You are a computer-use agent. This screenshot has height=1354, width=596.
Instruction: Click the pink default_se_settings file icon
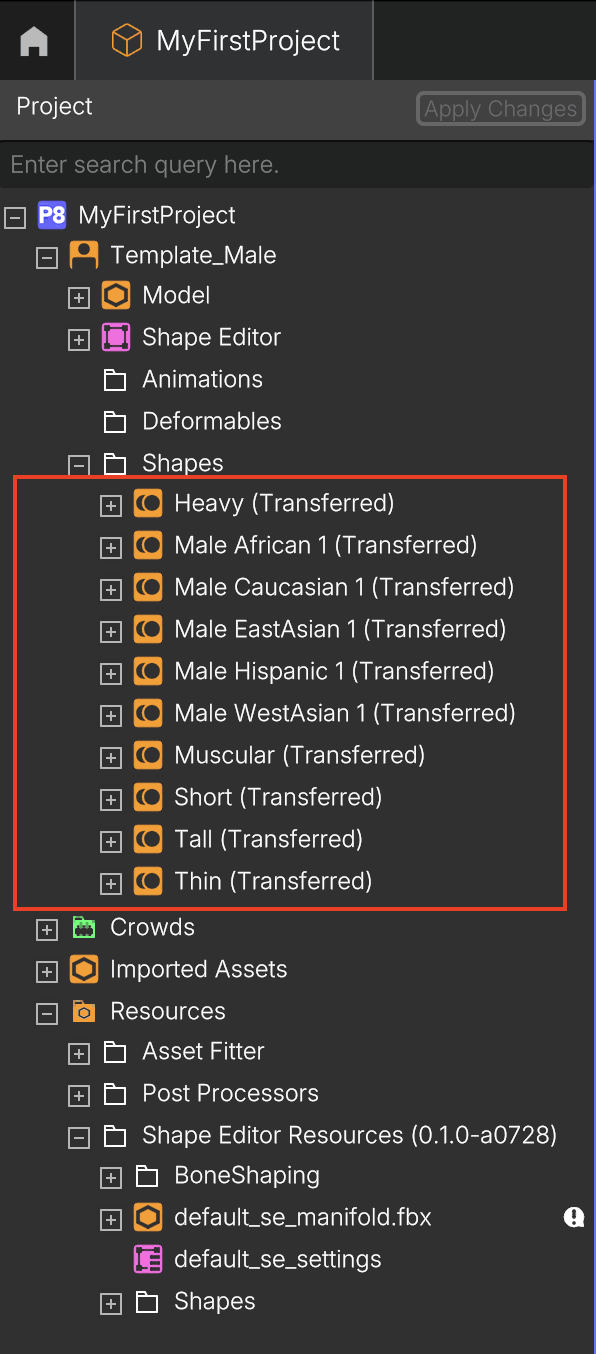tap(148, 1260)
